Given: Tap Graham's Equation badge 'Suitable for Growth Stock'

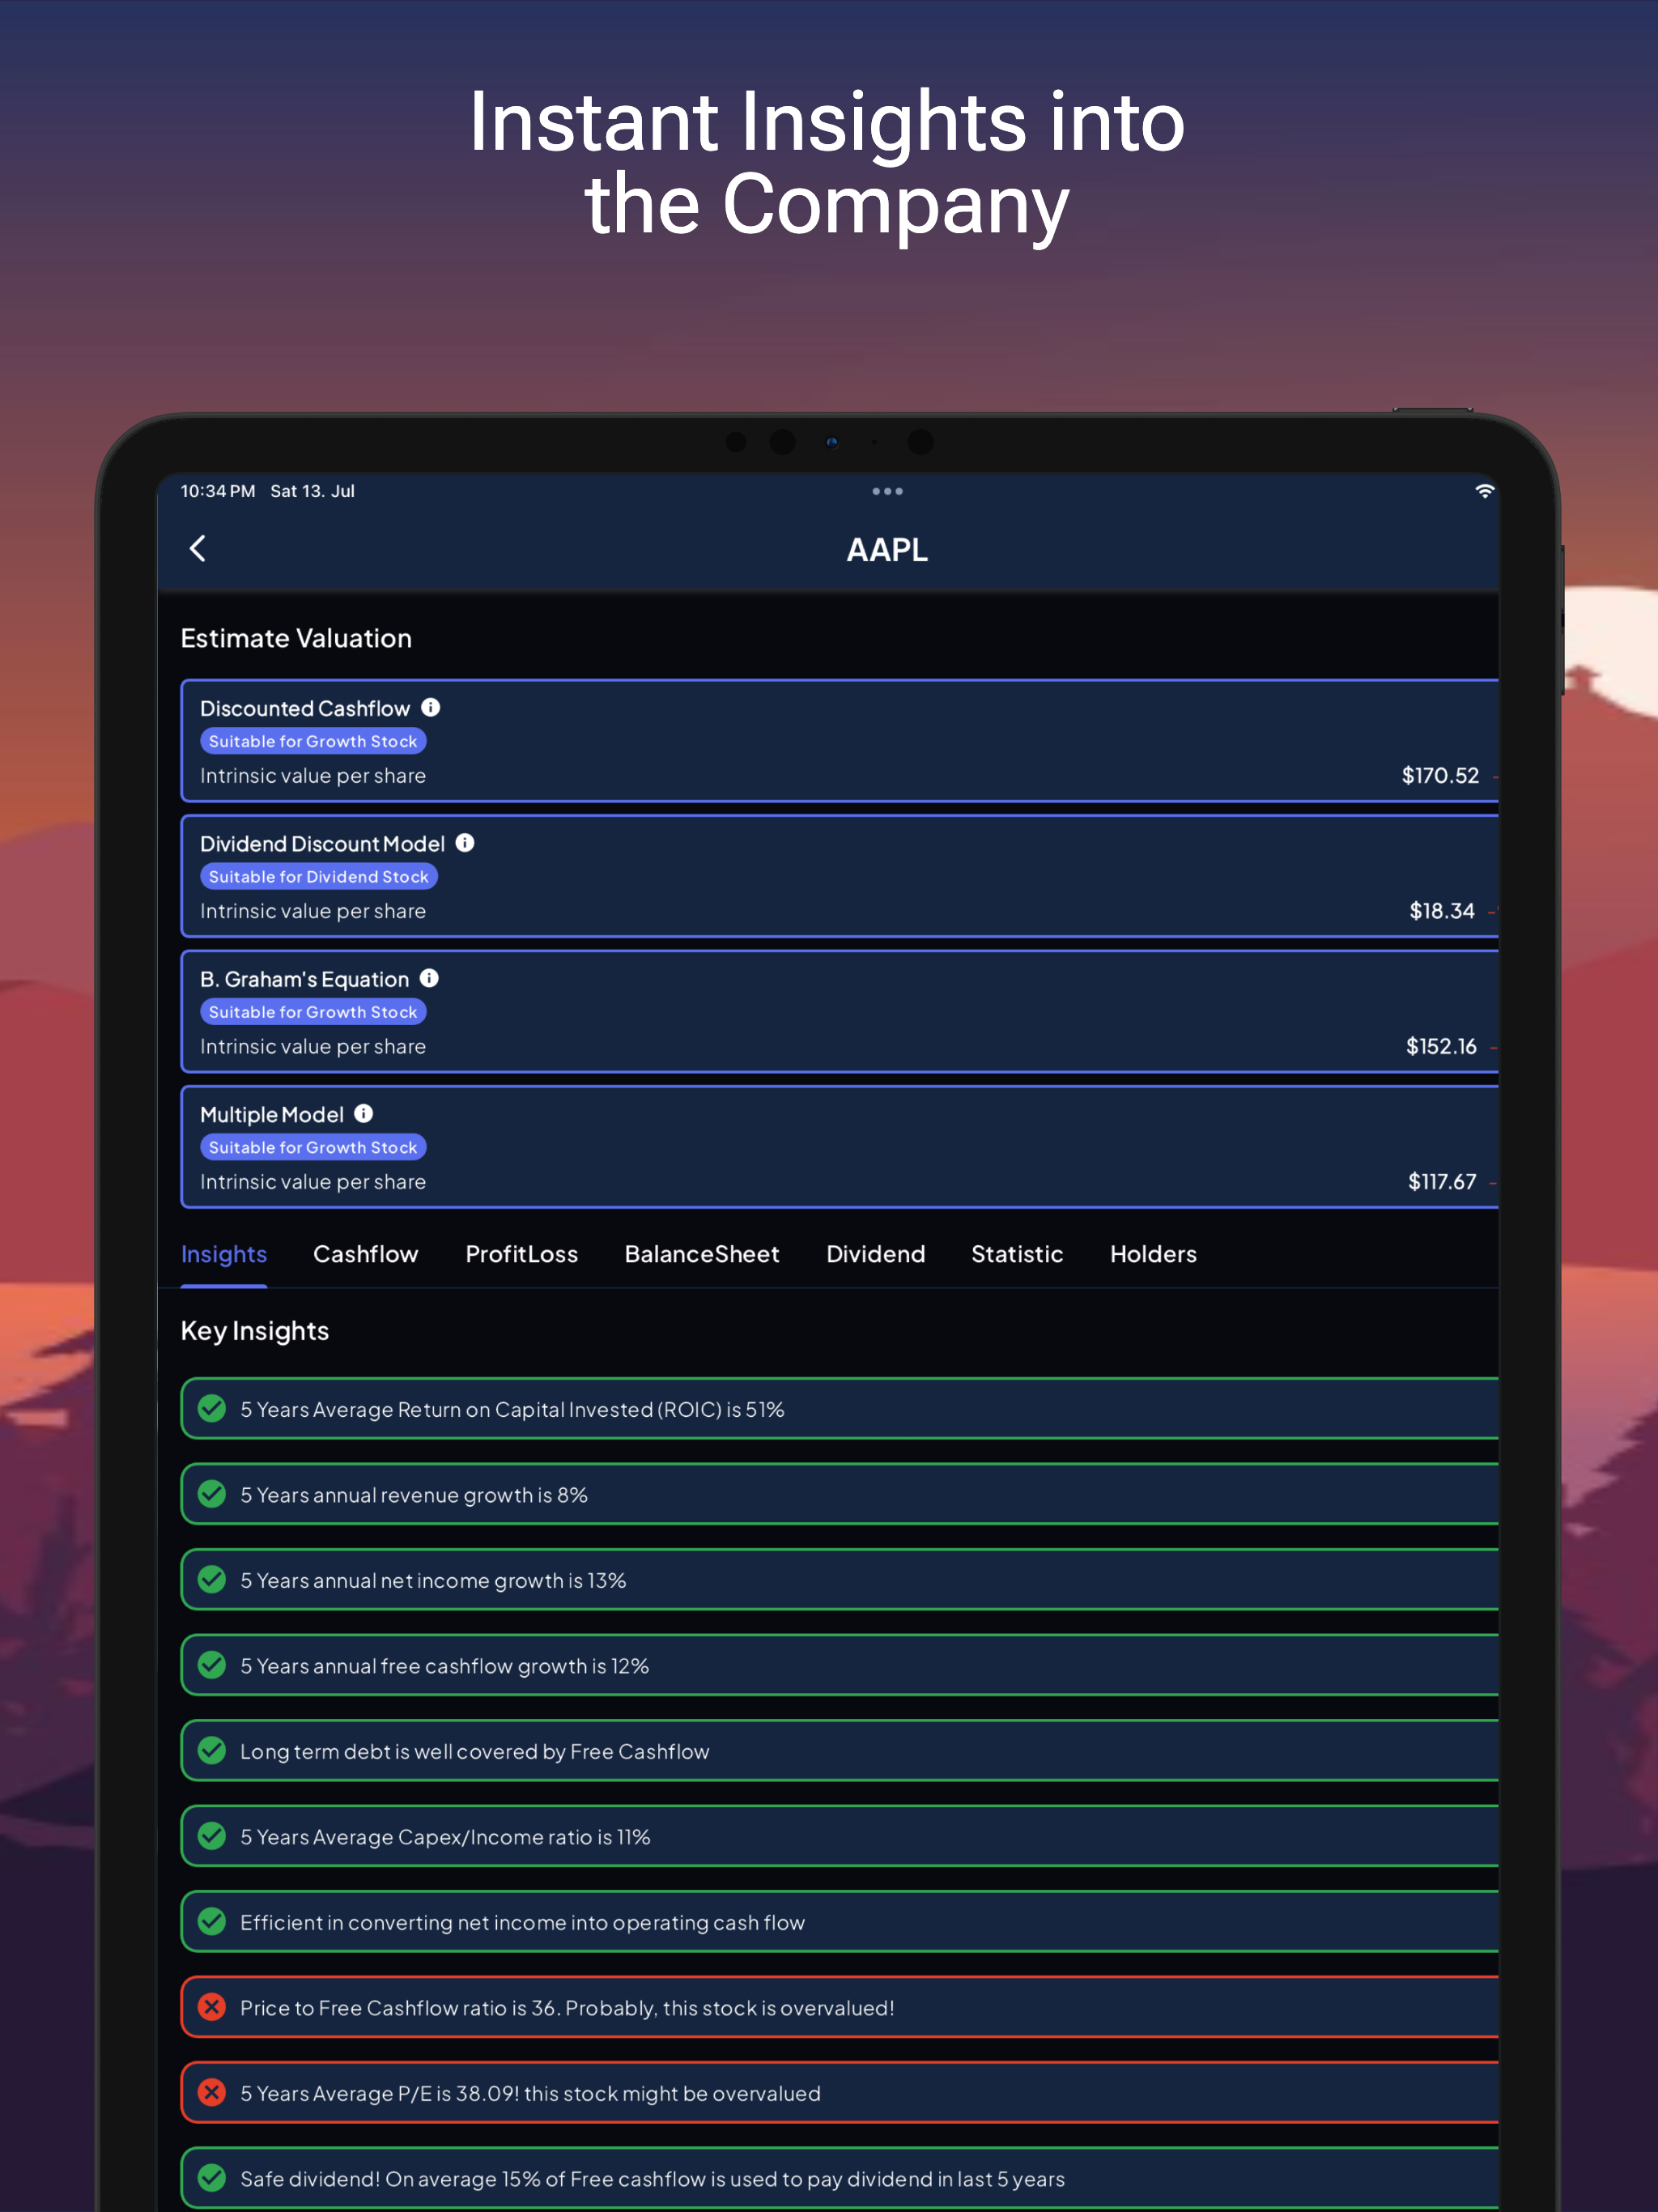Looking at the screenshot, I should click(313, 1012).
